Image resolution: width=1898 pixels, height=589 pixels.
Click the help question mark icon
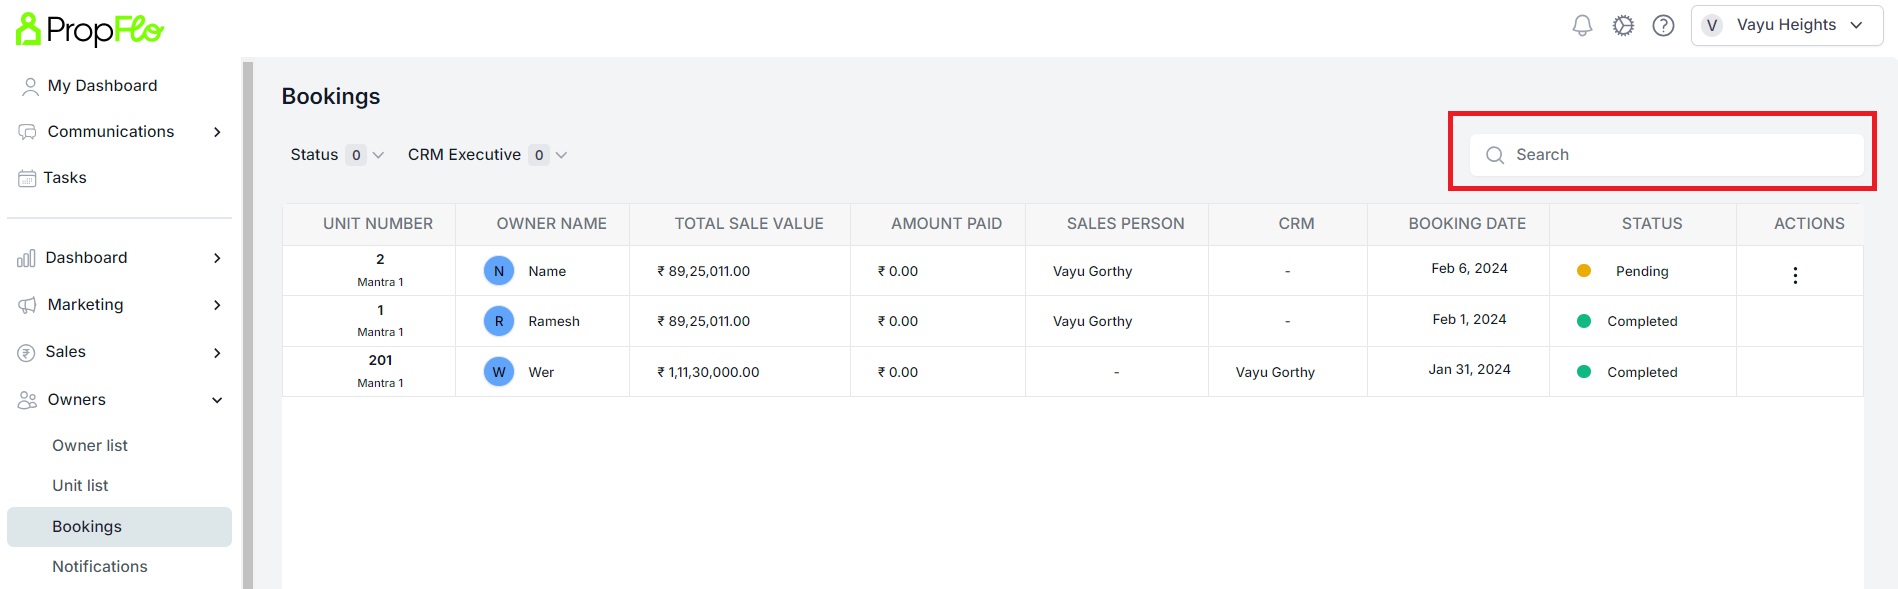[1663, 26]
